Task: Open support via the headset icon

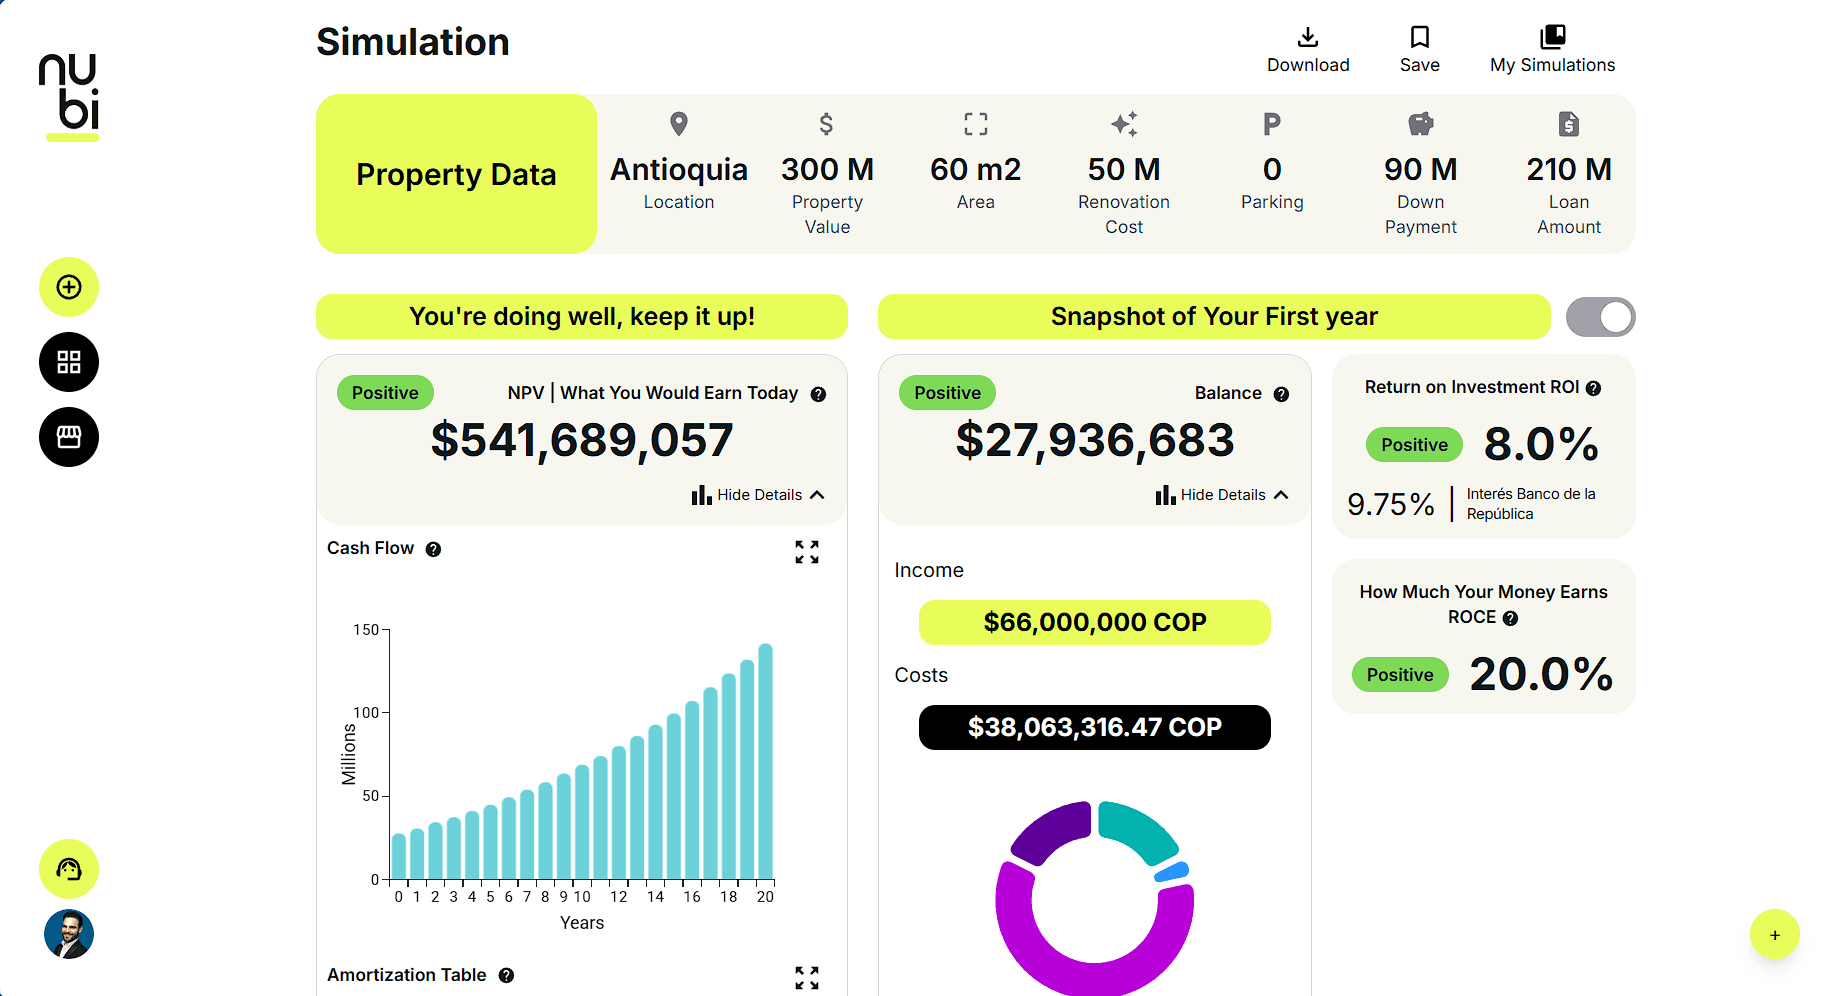Action: [67, 870]
